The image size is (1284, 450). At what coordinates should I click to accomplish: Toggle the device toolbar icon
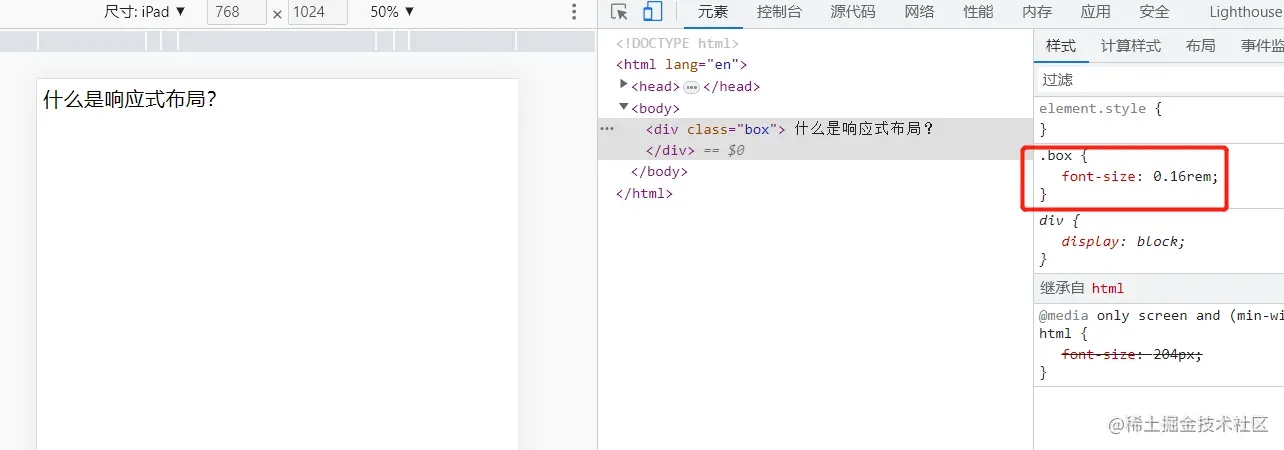coord(653,12)
